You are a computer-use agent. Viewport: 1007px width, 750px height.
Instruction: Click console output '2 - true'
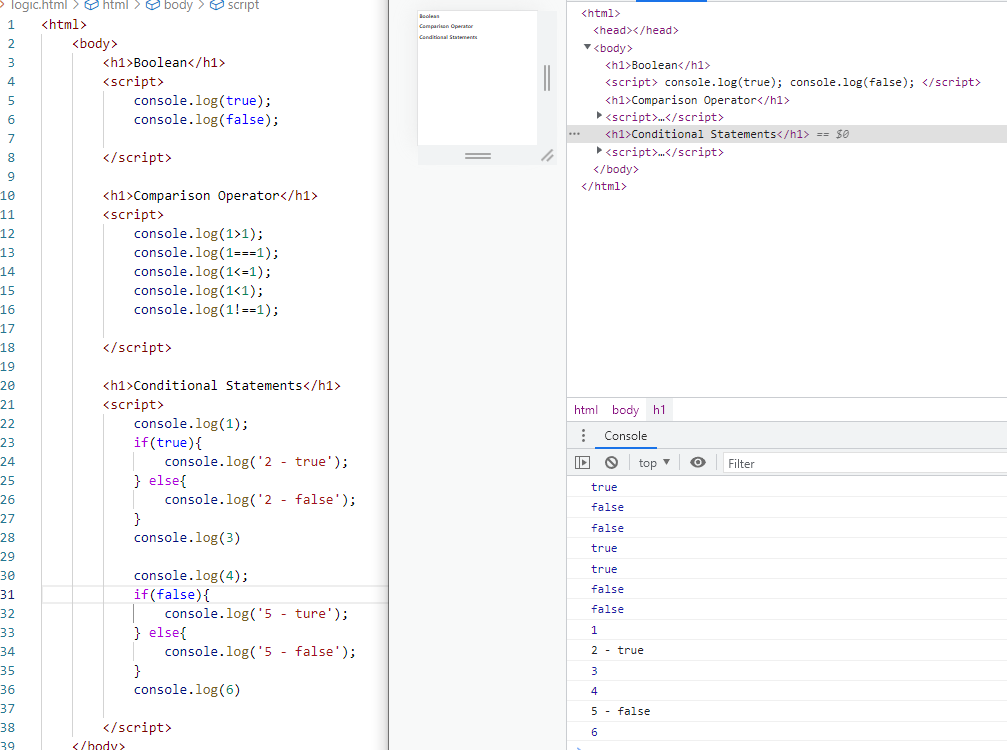click(x=617, y=650)
